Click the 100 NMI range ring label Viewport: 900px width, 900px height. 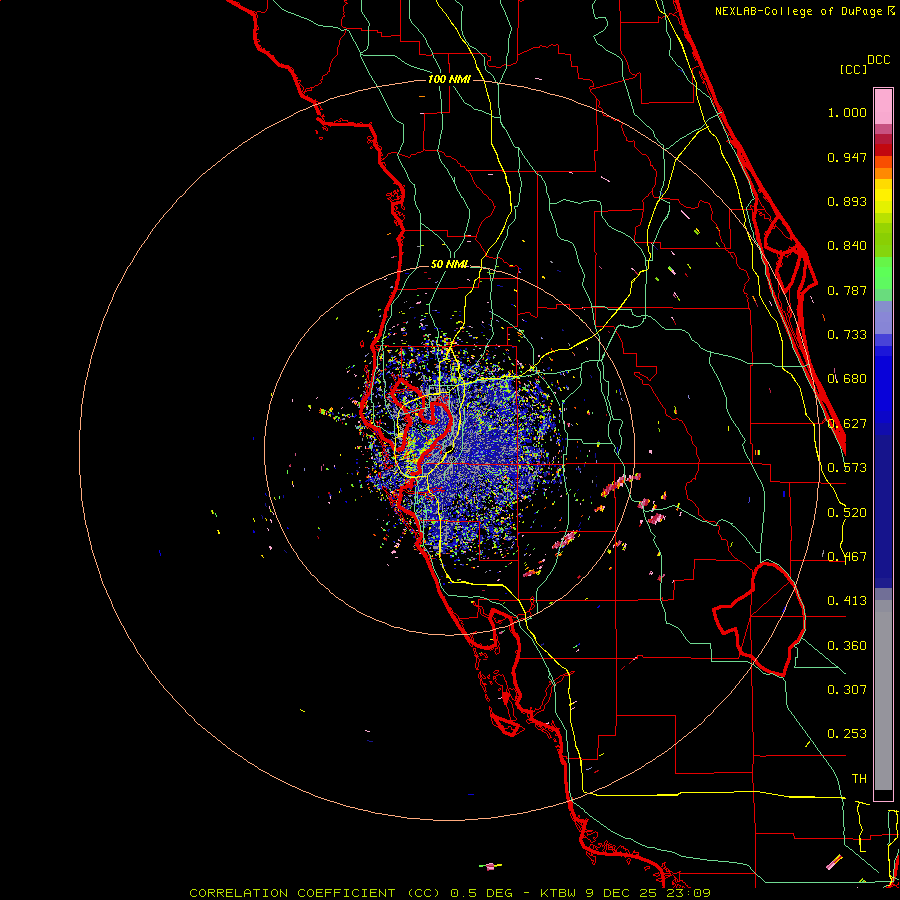449,79
